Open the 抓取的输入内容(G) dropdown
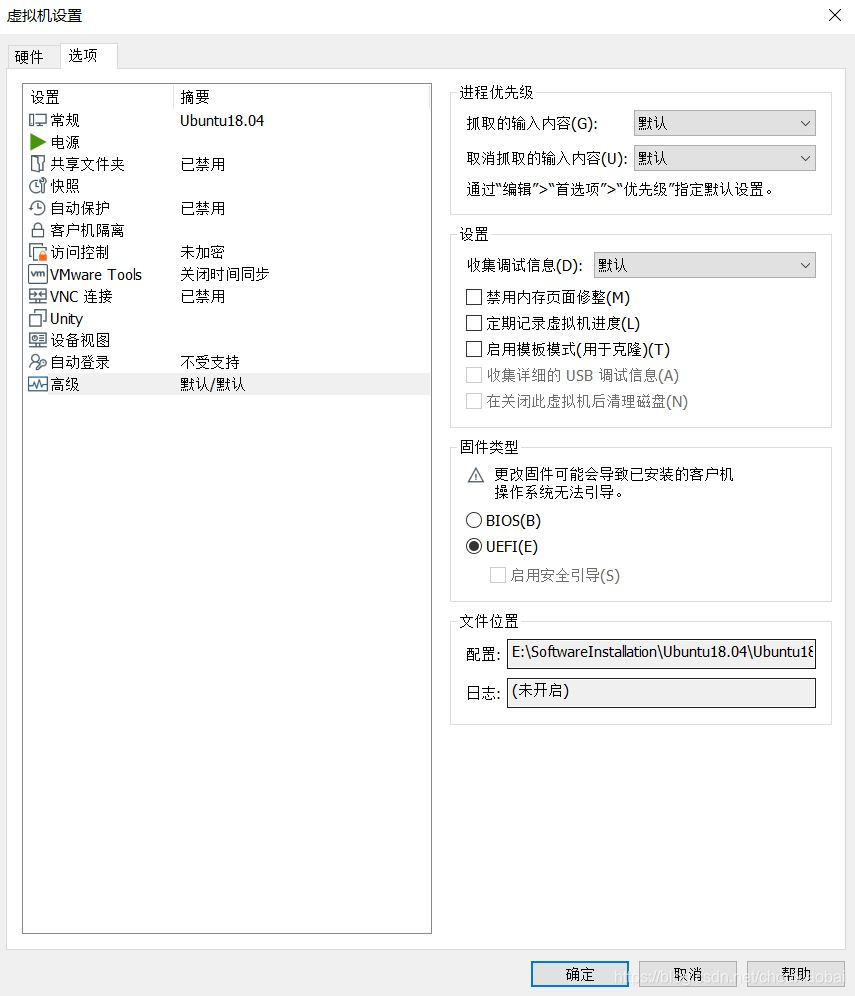Viewport: 855px width, 996px height. (725, 123)
